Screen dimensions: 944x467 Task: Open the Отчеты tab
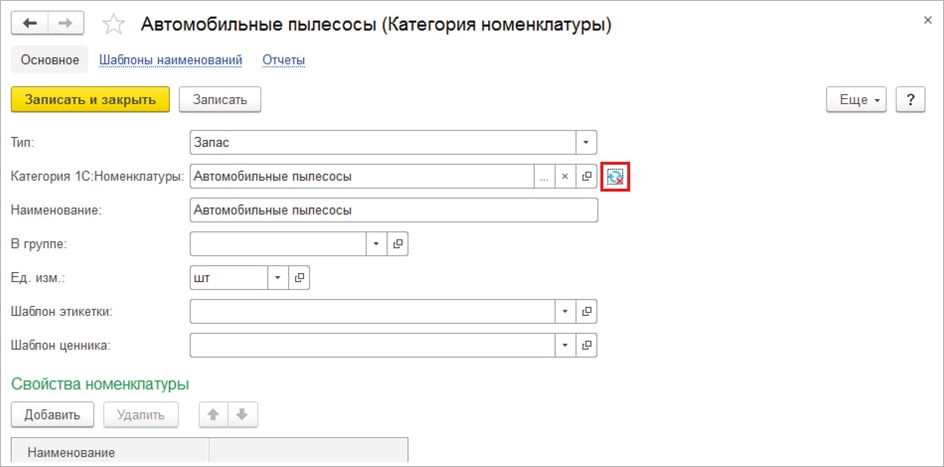pyautogui.click(x=283, y=60)
